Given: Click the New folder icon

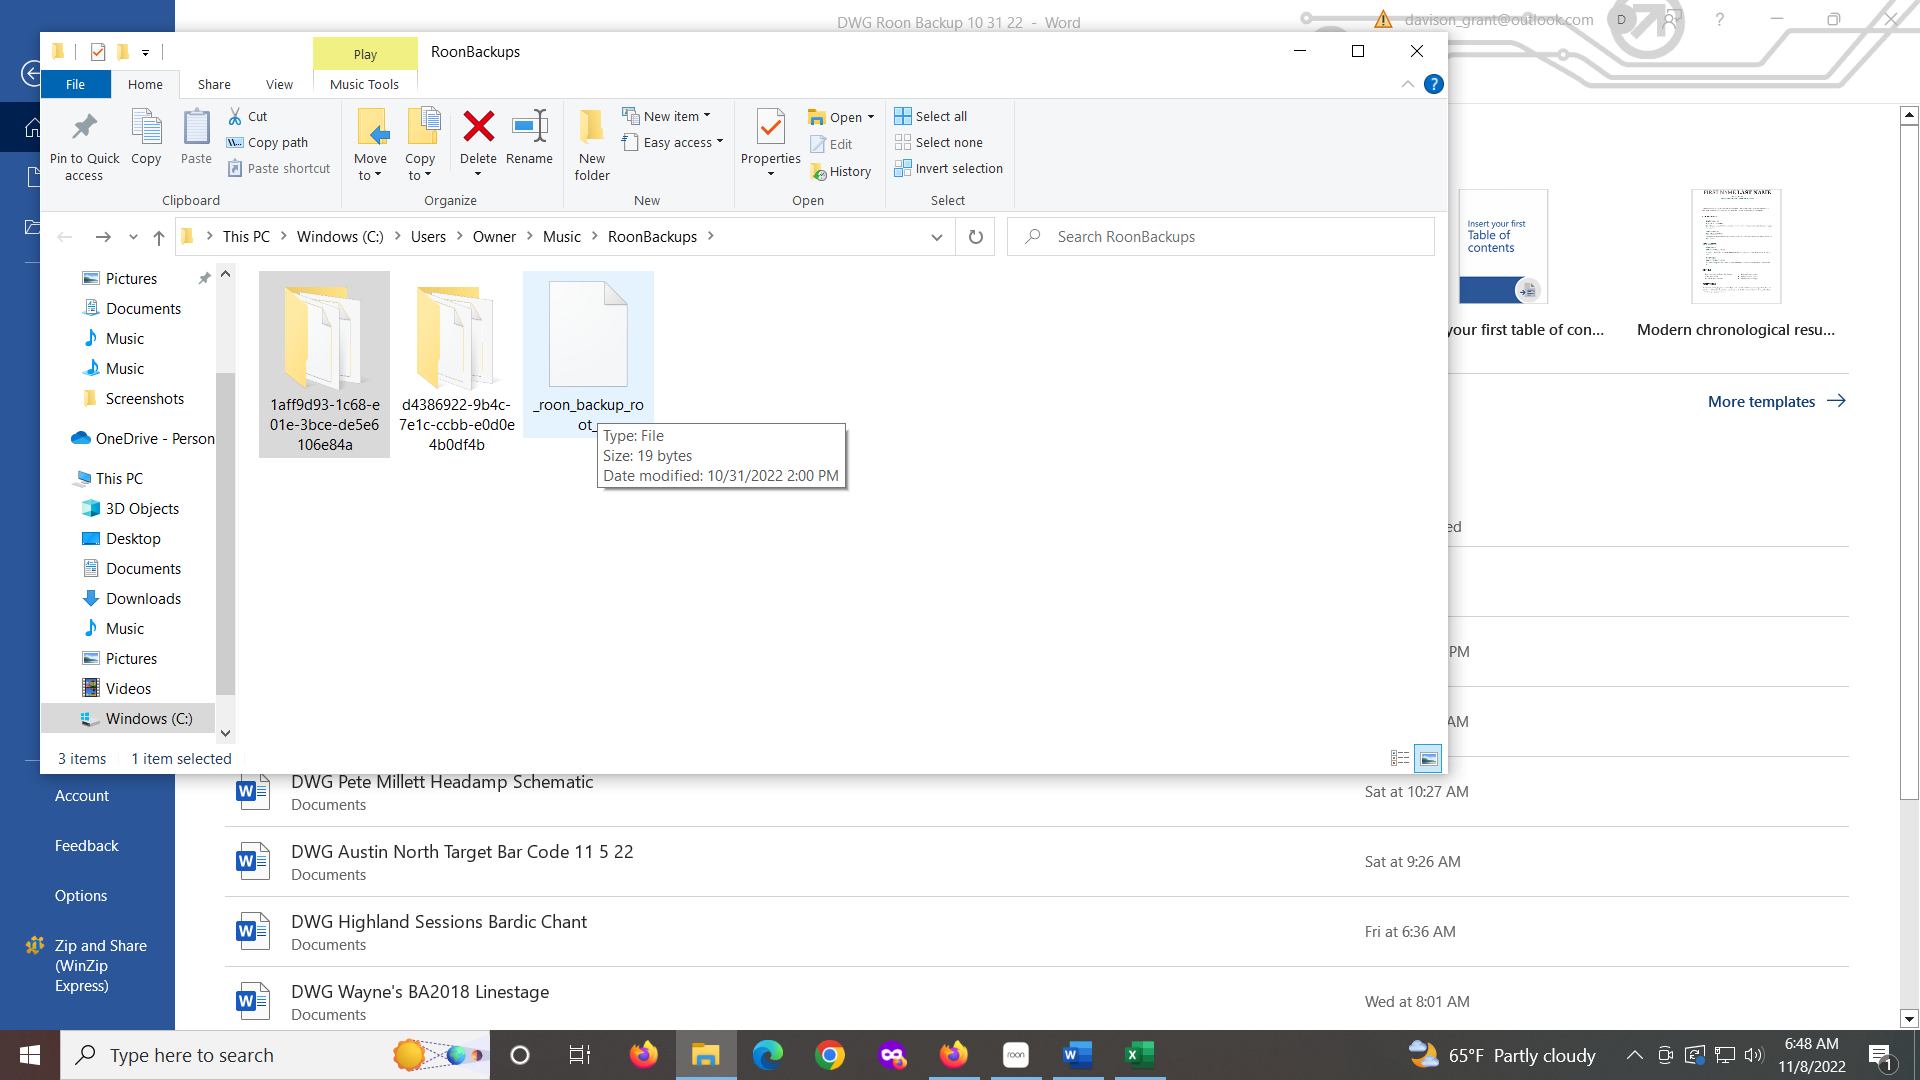Looking at the screenshot, I should (x=591, y=127).
